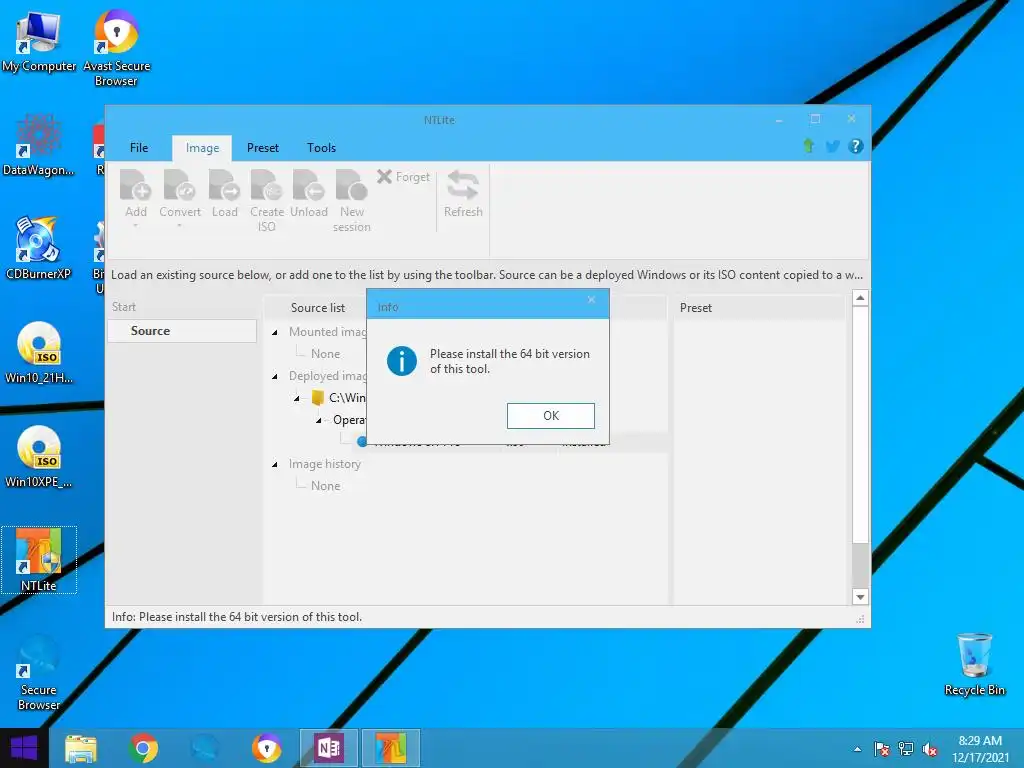This screenshot has height=768, width=1024.
Task: Open Google Chrome from taskbar
Action: point(144,748)
